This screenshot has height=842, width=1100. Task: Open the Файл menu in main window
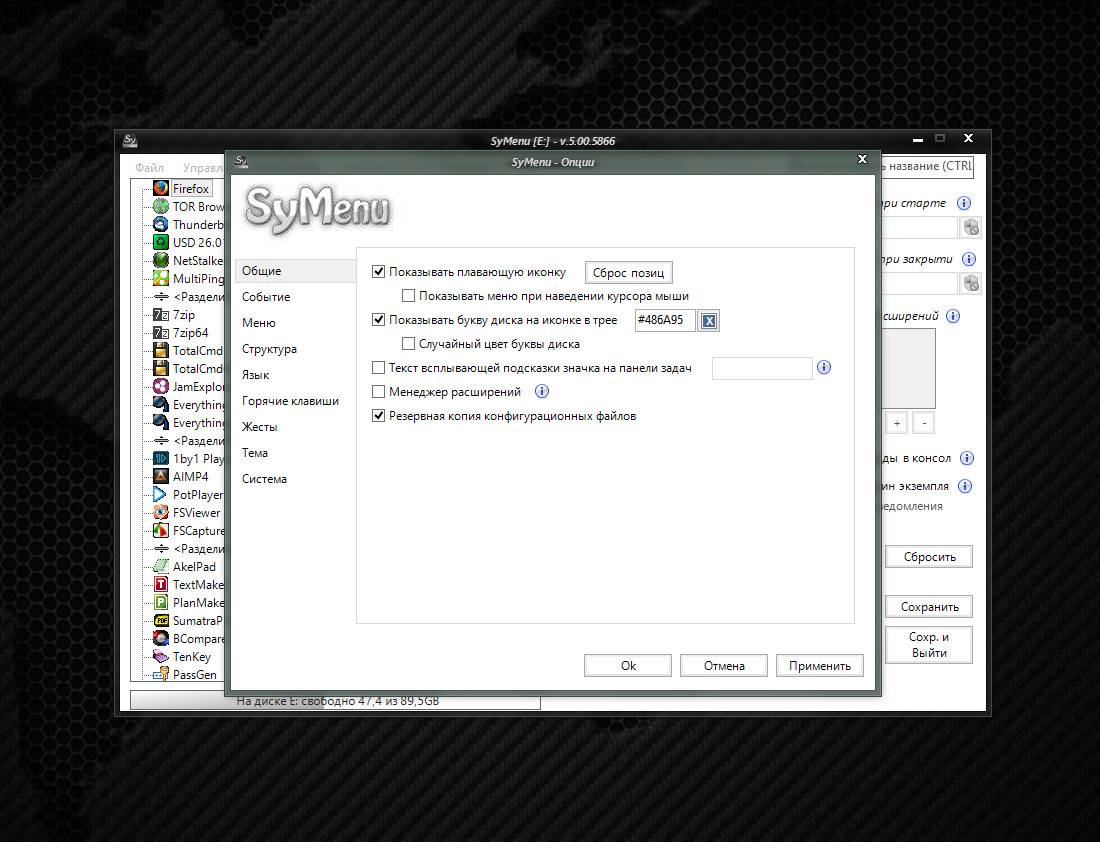pos(149,168)
